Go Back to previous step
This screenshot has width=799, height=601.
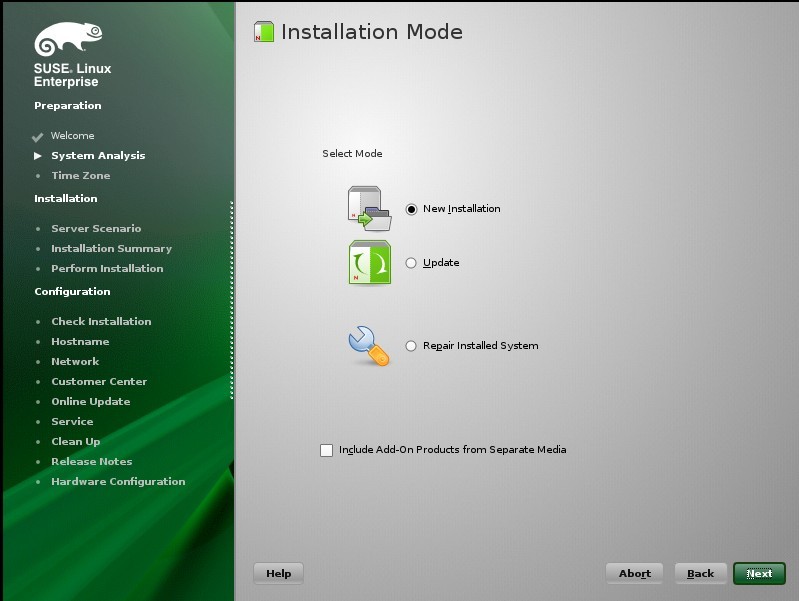point(701,573)
